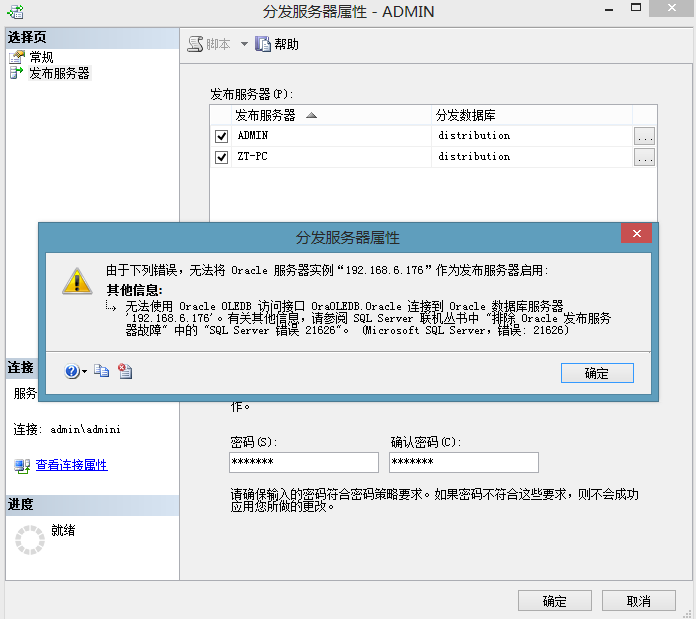Open ellipsis button for ADMIN row

click(644, 136)
